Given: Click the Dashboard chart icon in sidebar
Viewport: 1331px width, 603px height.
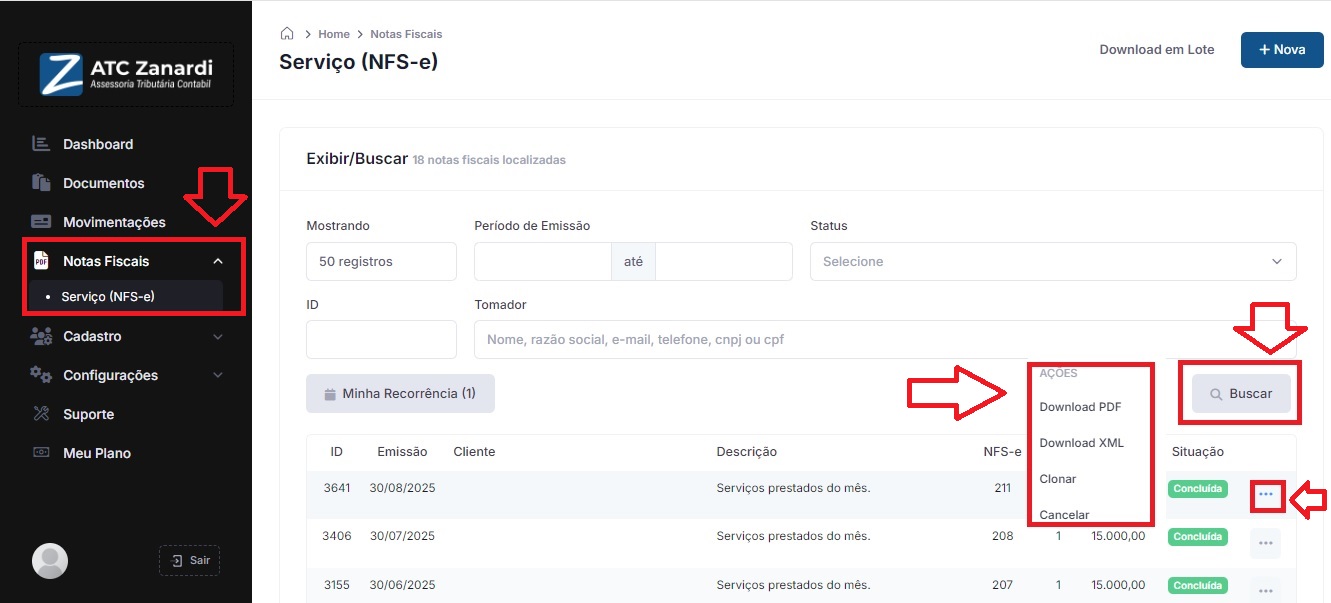Looking at the screenshot, I should [x=41, y=144].
